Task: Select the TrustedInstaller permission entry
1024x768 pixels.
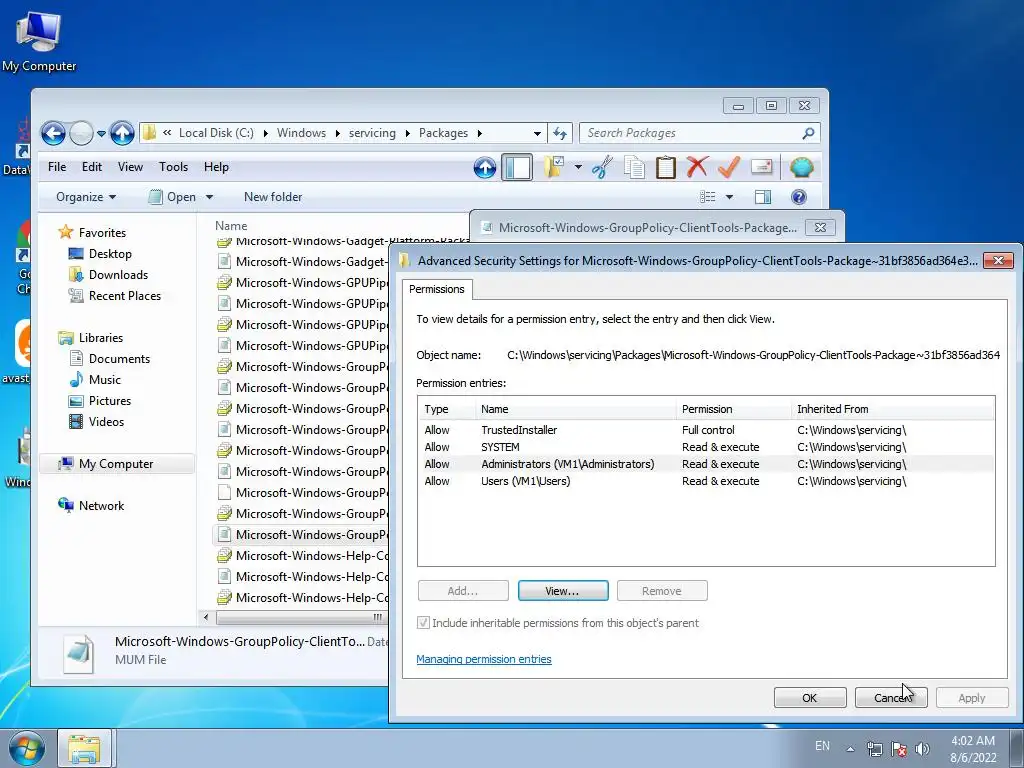Action: click(706, 430)
